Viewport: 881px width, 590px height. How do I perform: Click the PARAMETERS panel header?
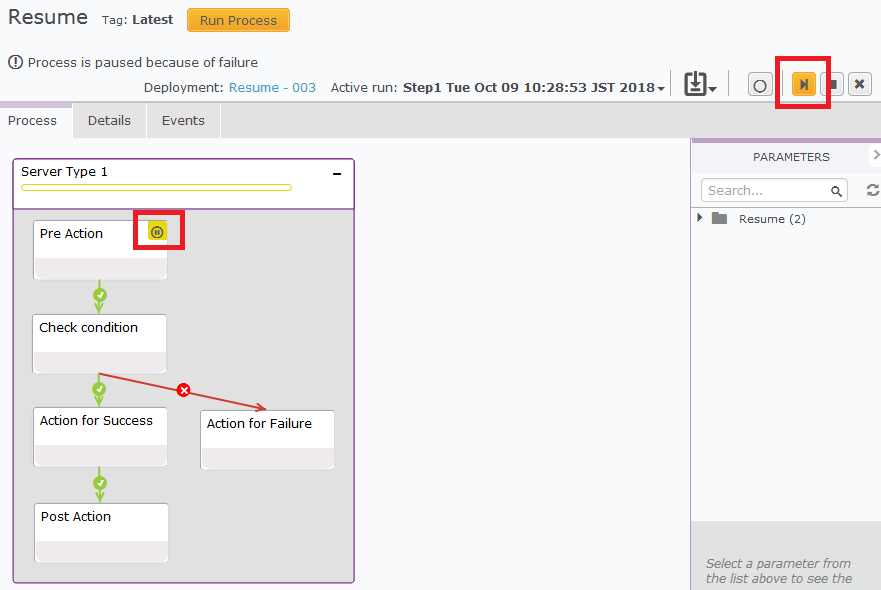point(791,157)
